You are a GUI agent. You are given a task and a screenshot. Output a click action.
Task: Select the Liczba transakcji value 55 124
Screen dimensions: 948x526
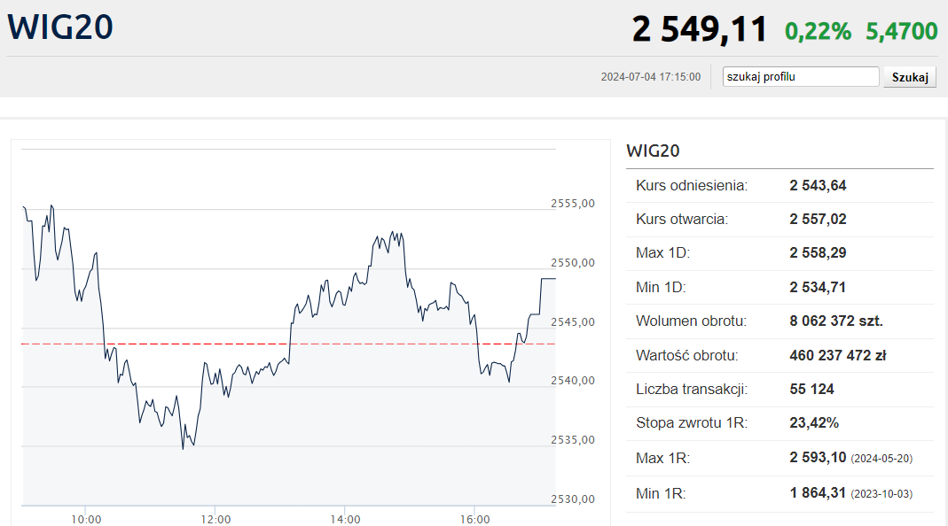click(811, 389)
